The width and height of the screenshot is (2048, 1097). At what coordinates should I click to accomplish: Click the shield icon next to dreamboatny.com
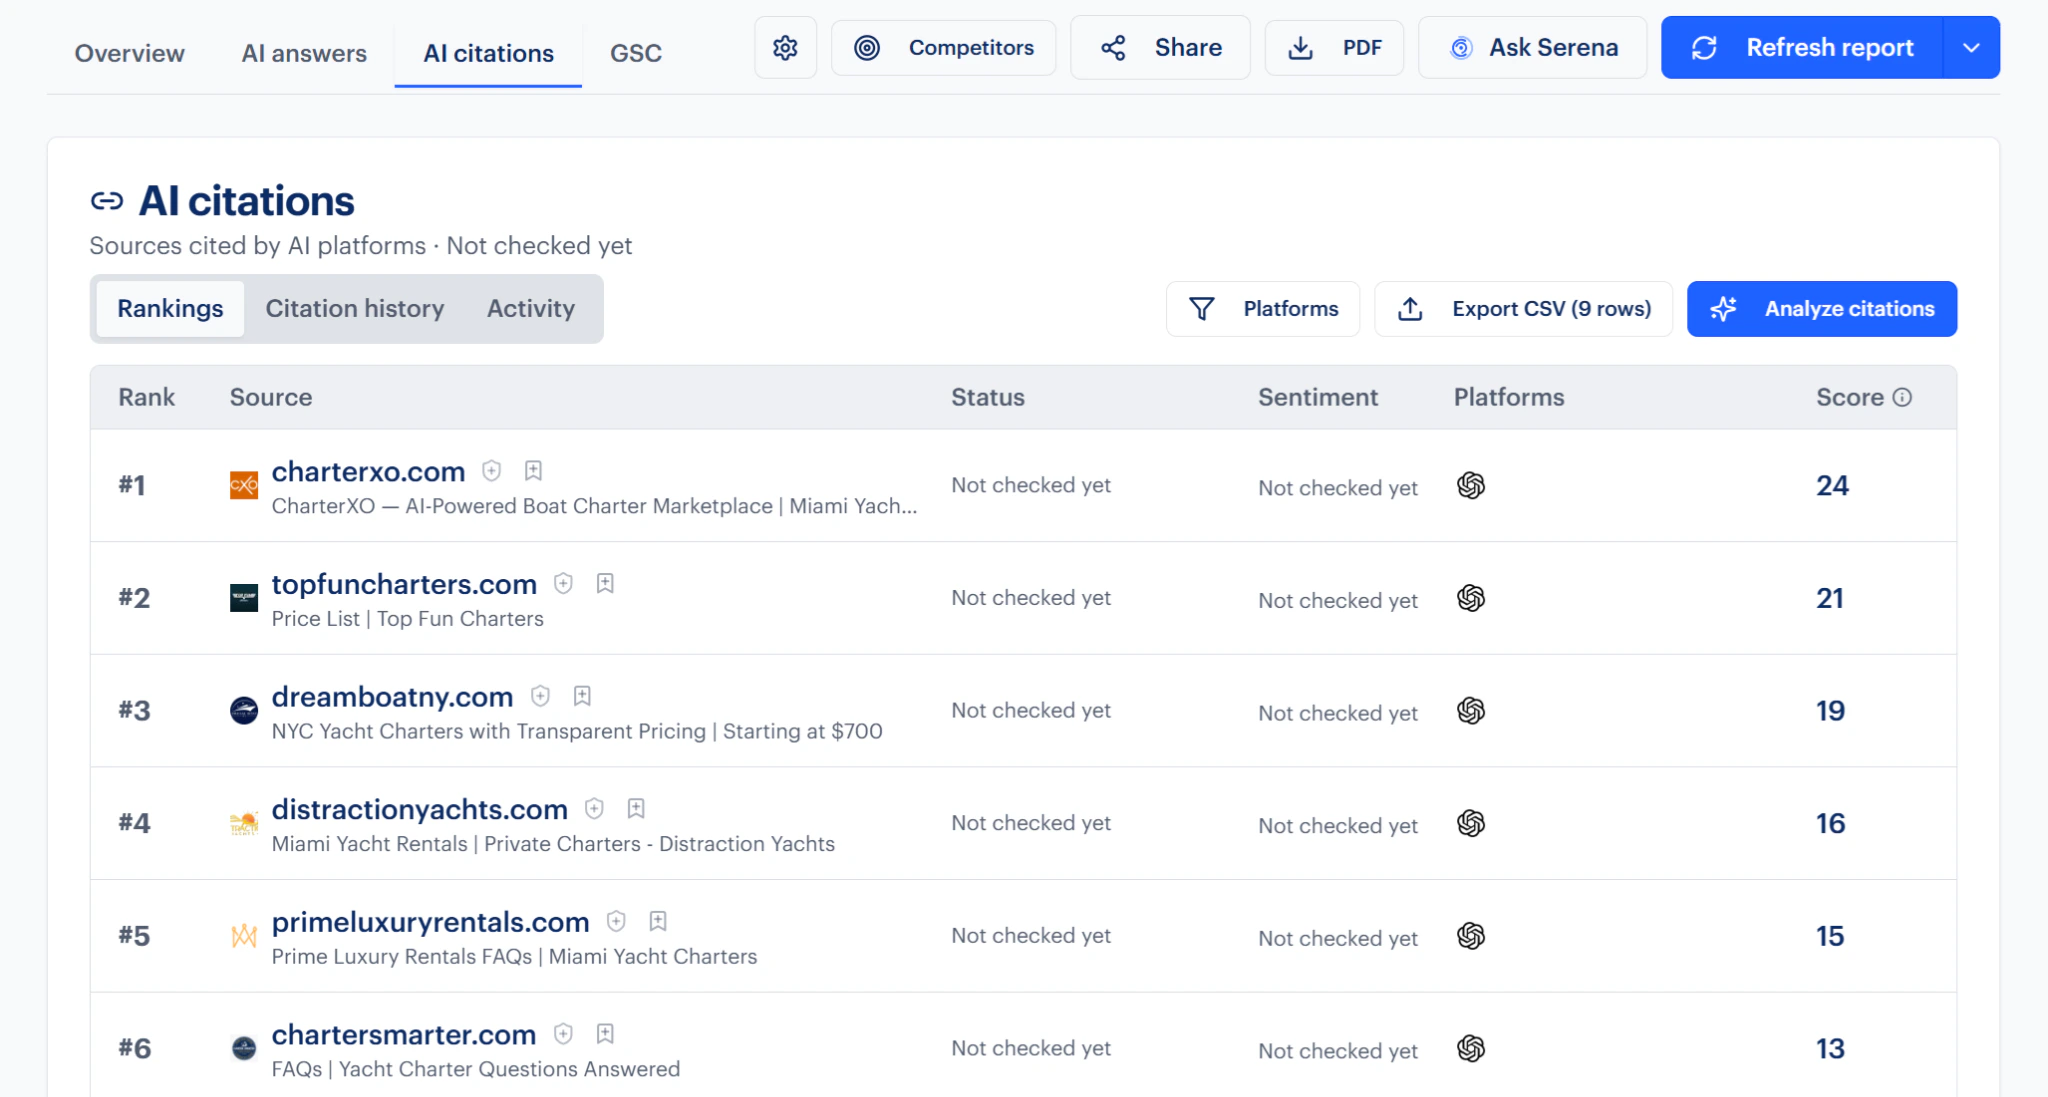(x=540, y=695)
